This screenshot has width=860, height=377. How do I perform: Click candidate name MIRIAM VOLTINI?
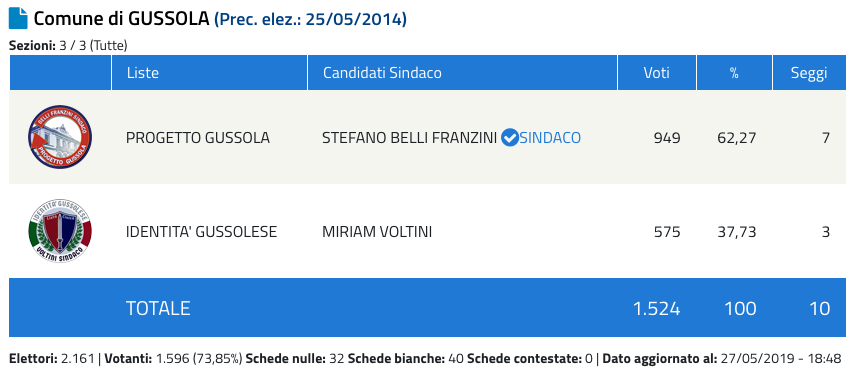tap(377, 232)
